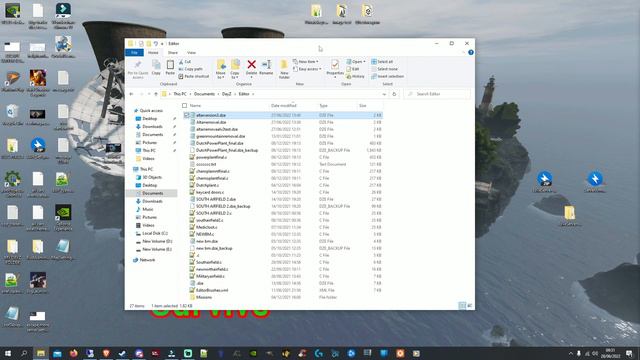Switch to Large icons view in status bar
This screenshot has height=360, width=640.
click(469, 305)
